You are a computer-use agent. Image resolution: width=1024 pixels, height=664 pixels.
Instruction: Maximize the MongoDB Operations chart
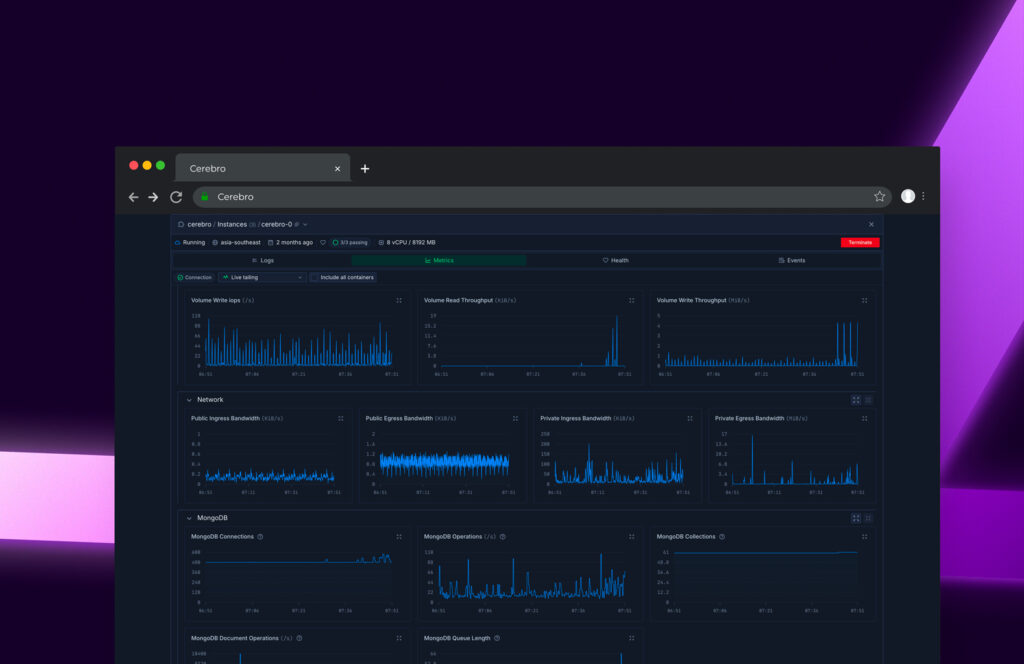[631, 537]
